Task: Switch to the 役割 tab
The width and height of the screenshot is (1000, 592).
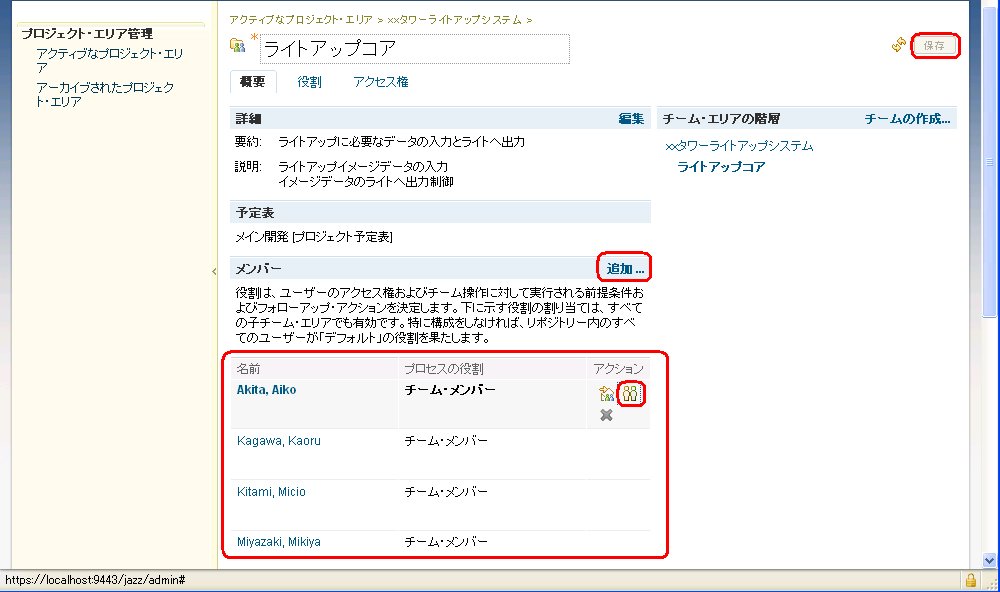Action: coord(309,82)
